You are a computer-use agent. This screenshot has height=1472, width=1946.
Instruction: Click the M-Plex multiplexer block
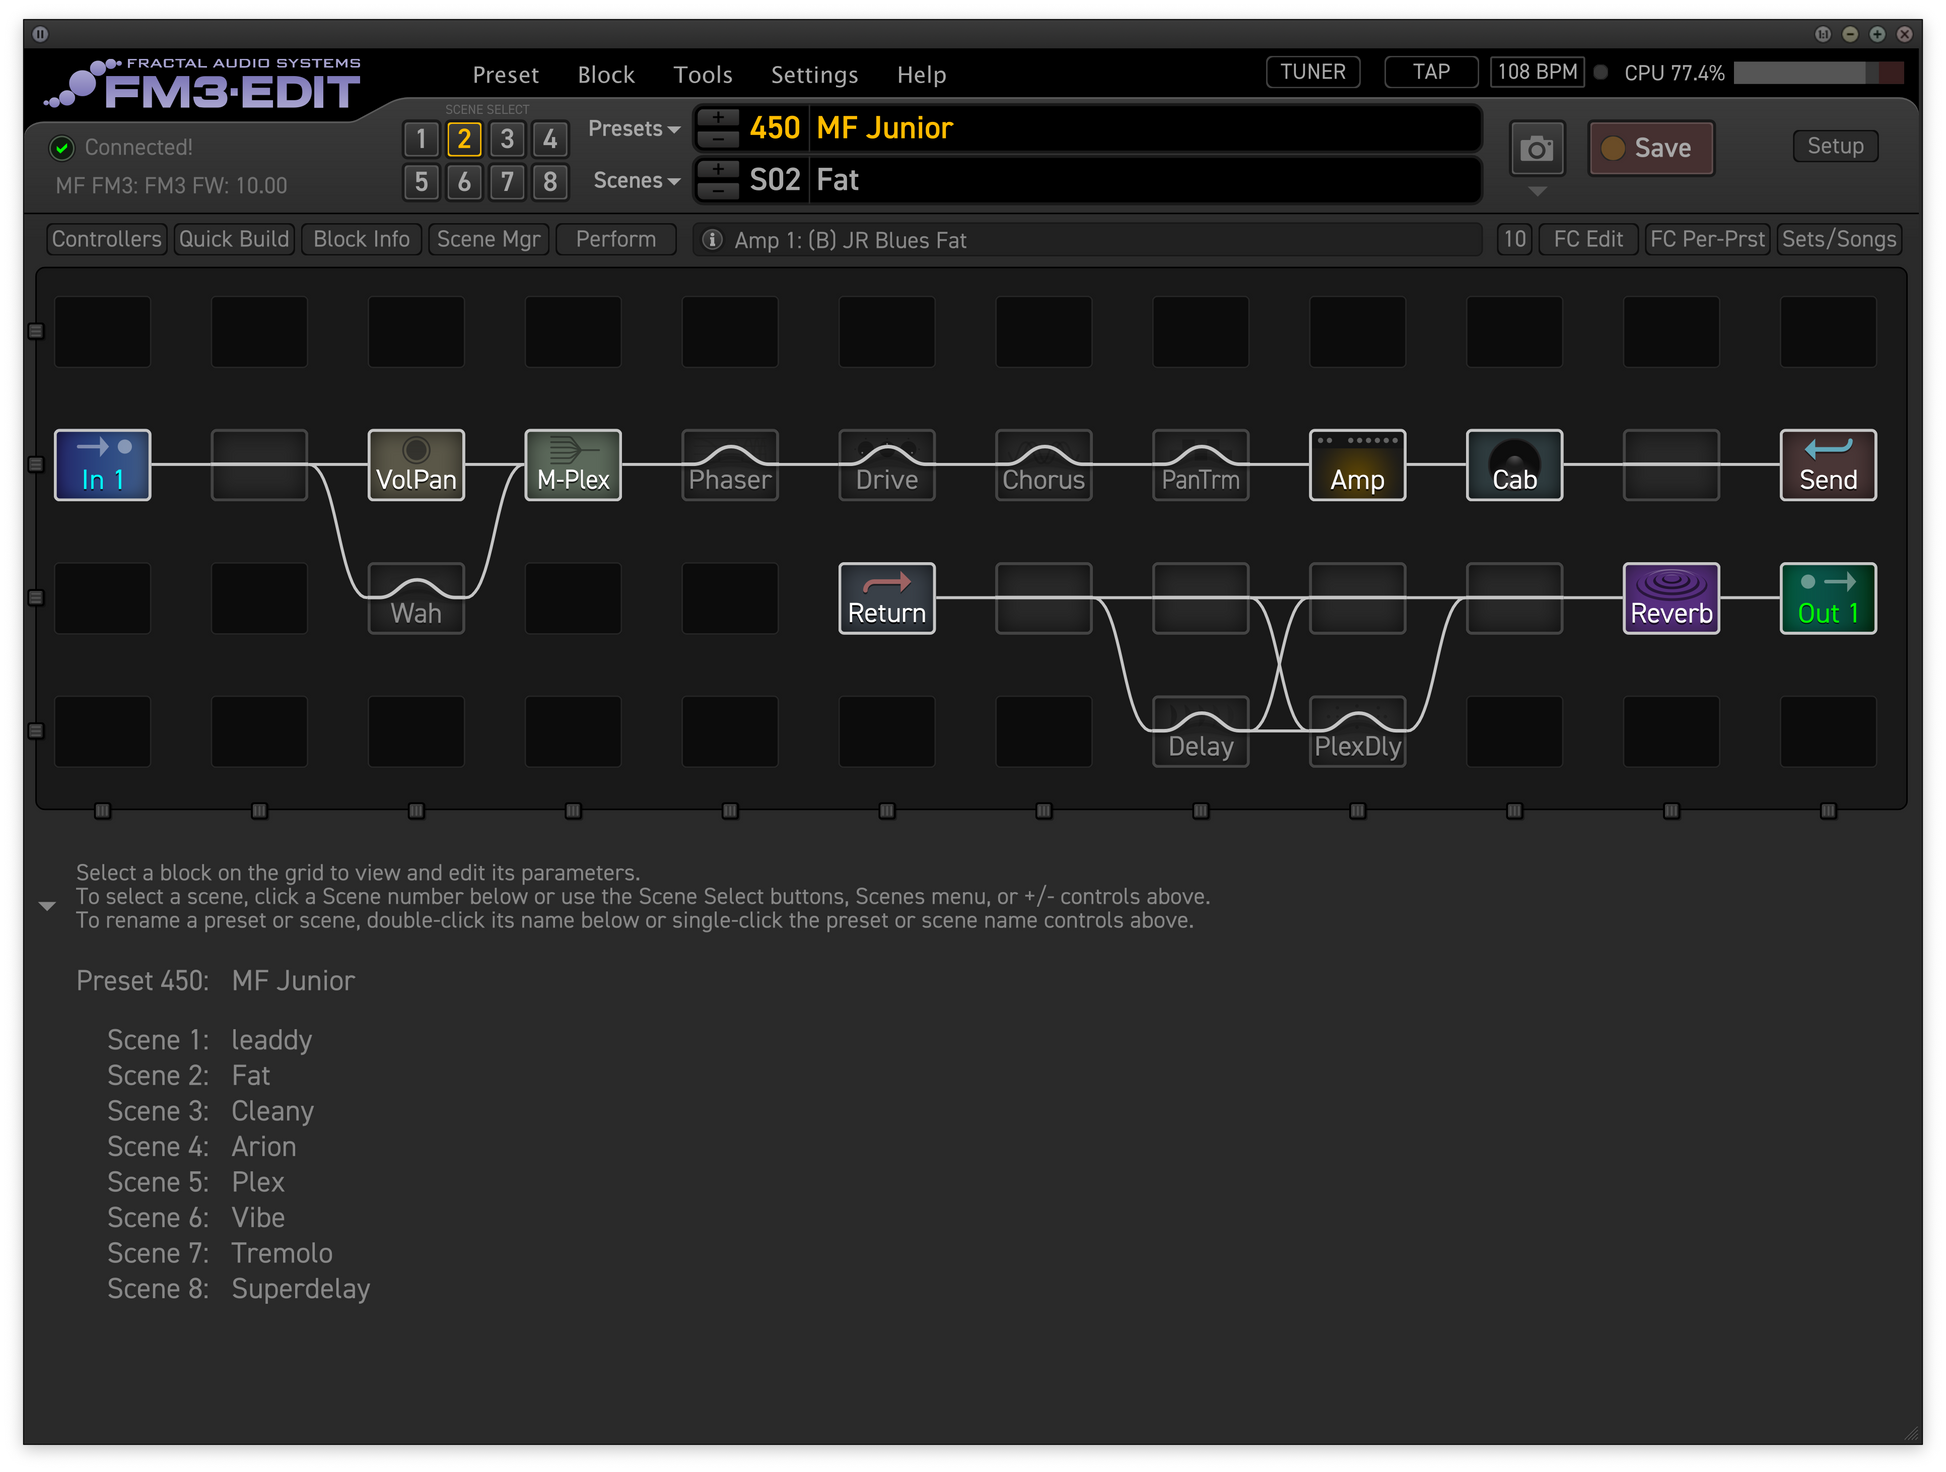click(573, 465)
